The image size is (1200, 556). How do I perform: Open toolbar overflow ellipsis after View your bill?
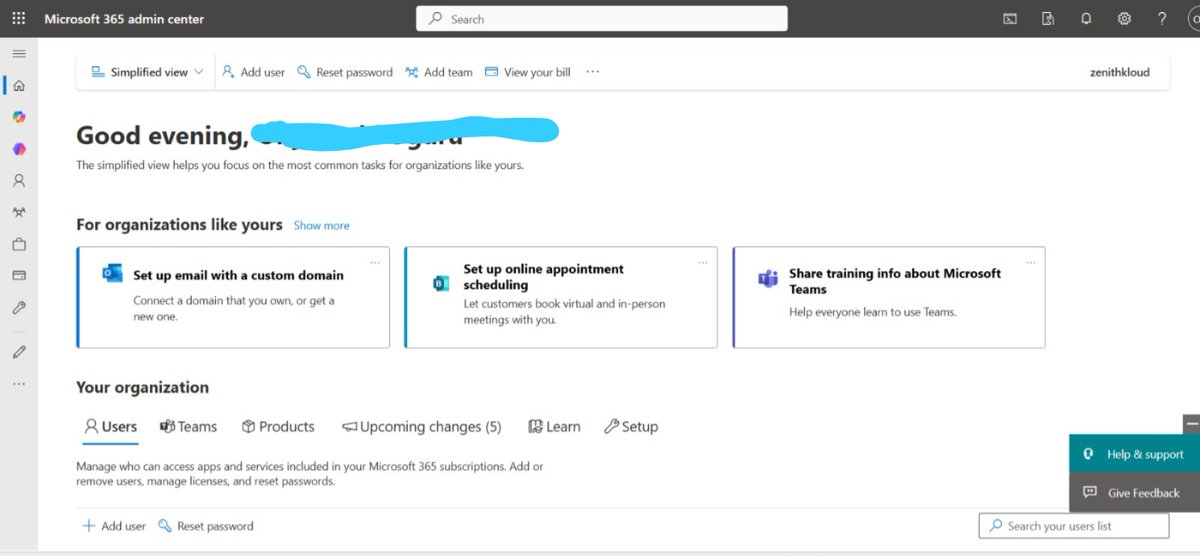pos(593,72)
